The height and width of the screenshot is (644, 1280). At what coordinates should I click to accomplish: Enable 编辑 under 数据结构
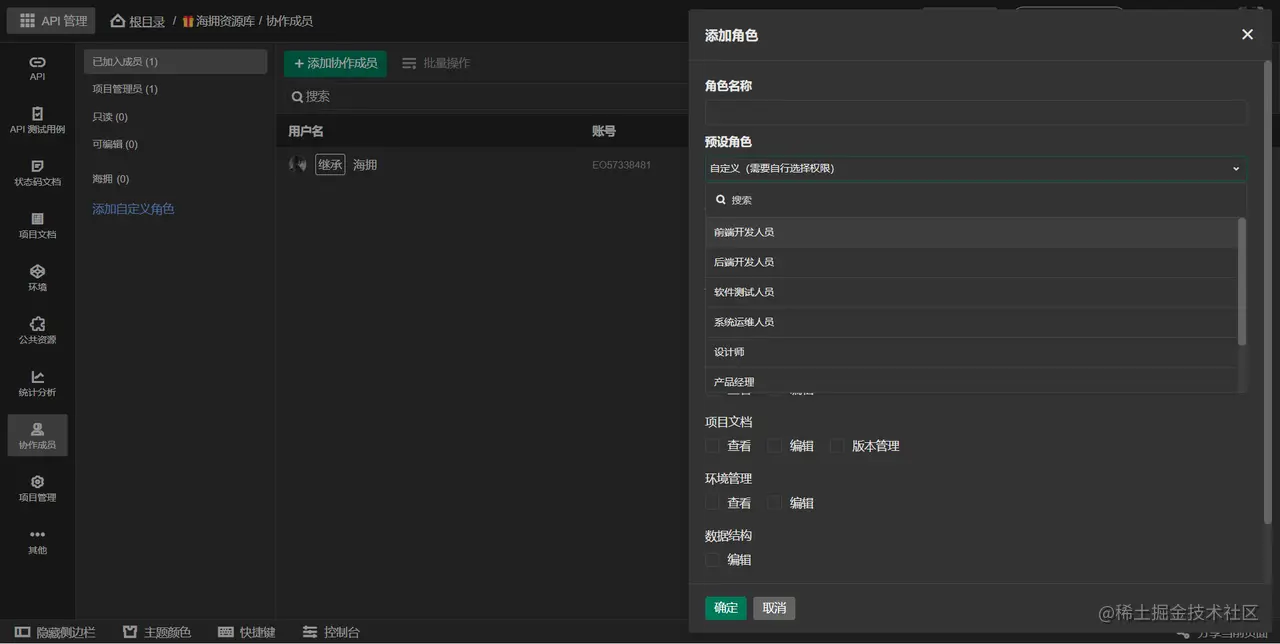(712, 559)
